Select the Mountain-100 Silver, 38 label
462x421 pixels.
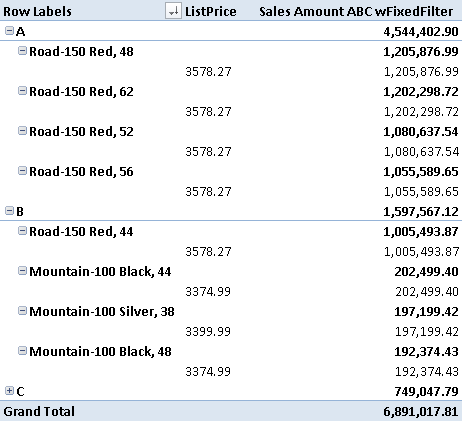point(102,312)
